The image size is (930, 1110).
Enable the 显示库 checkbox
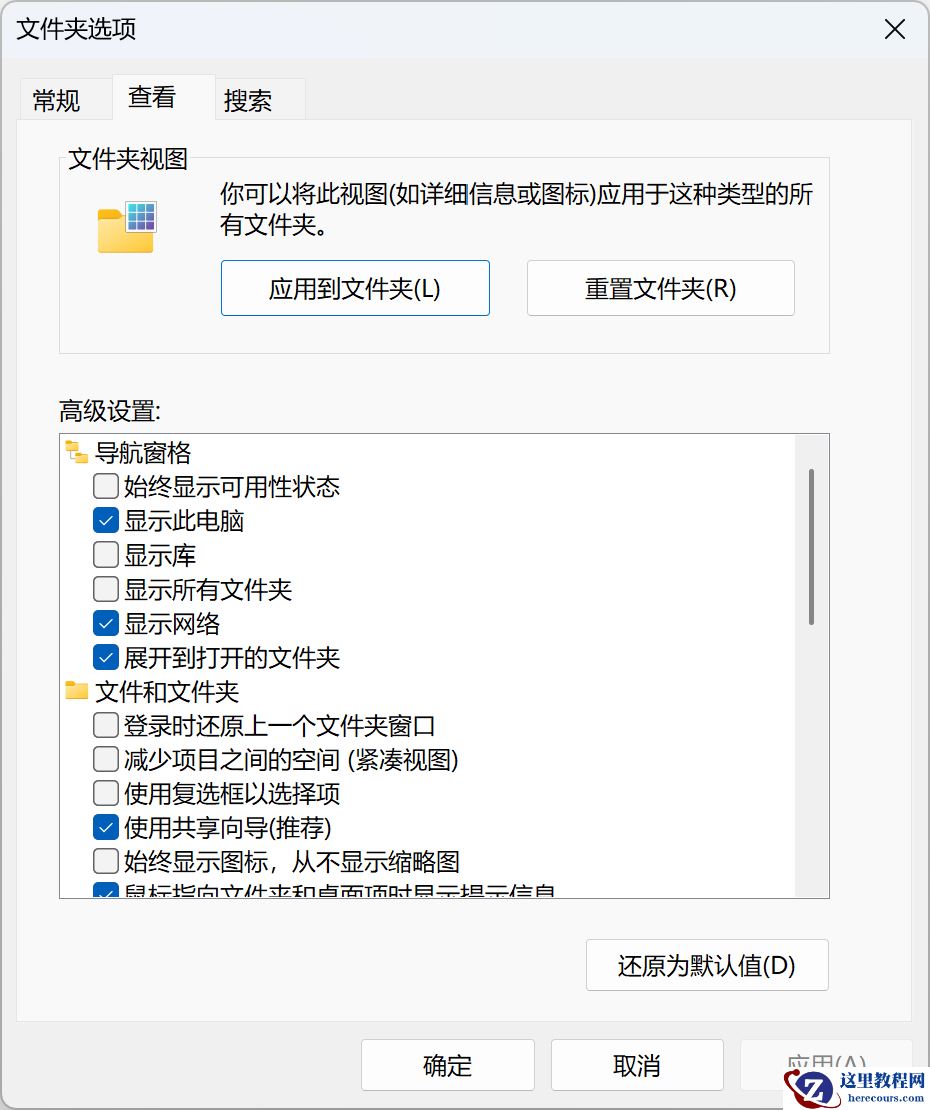click(x=105, y=554)
